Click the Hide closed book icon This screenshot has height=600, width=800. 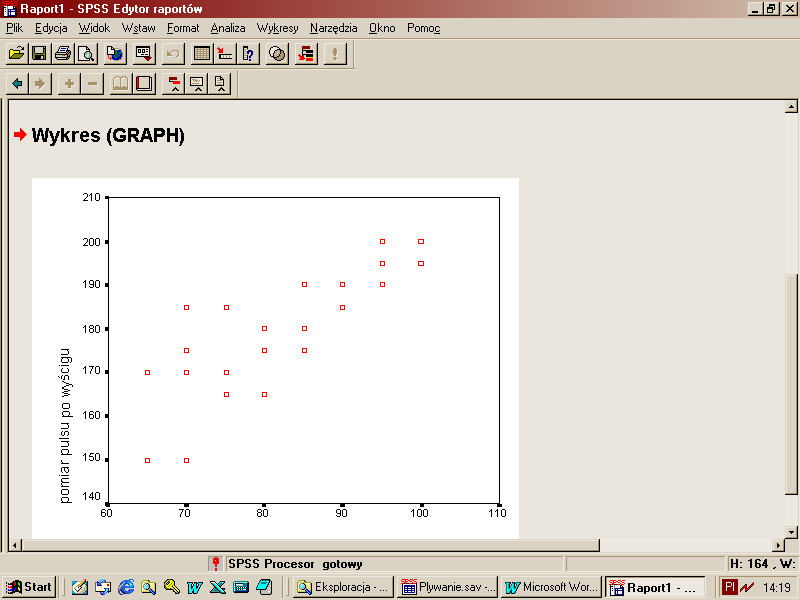click(144, 83)
